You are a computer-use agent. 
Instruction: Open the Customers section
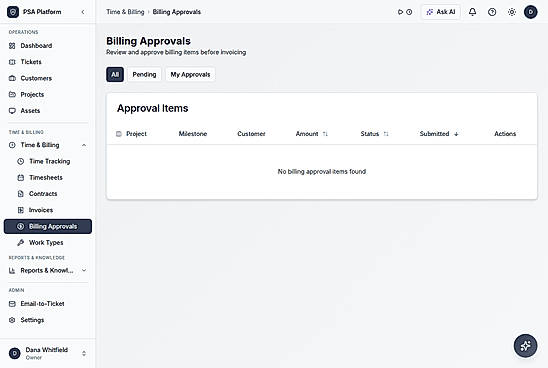click(x=48, y=78)
